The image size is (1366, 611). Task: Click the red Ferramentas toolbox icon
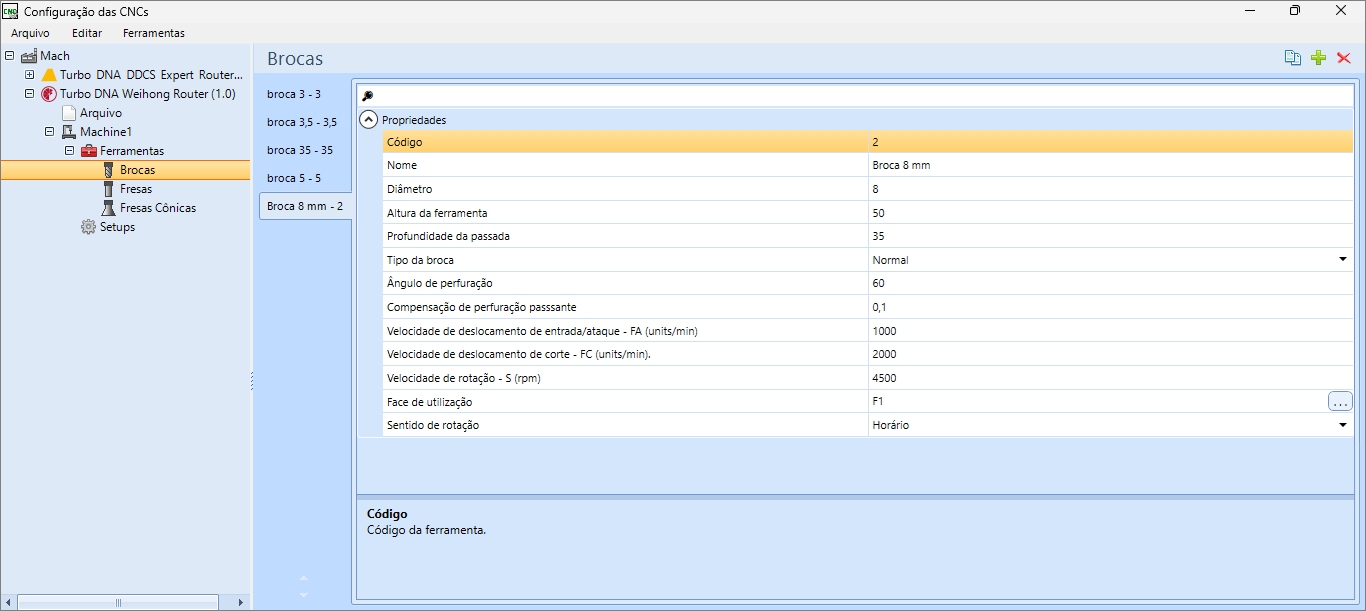pos(88,151)
